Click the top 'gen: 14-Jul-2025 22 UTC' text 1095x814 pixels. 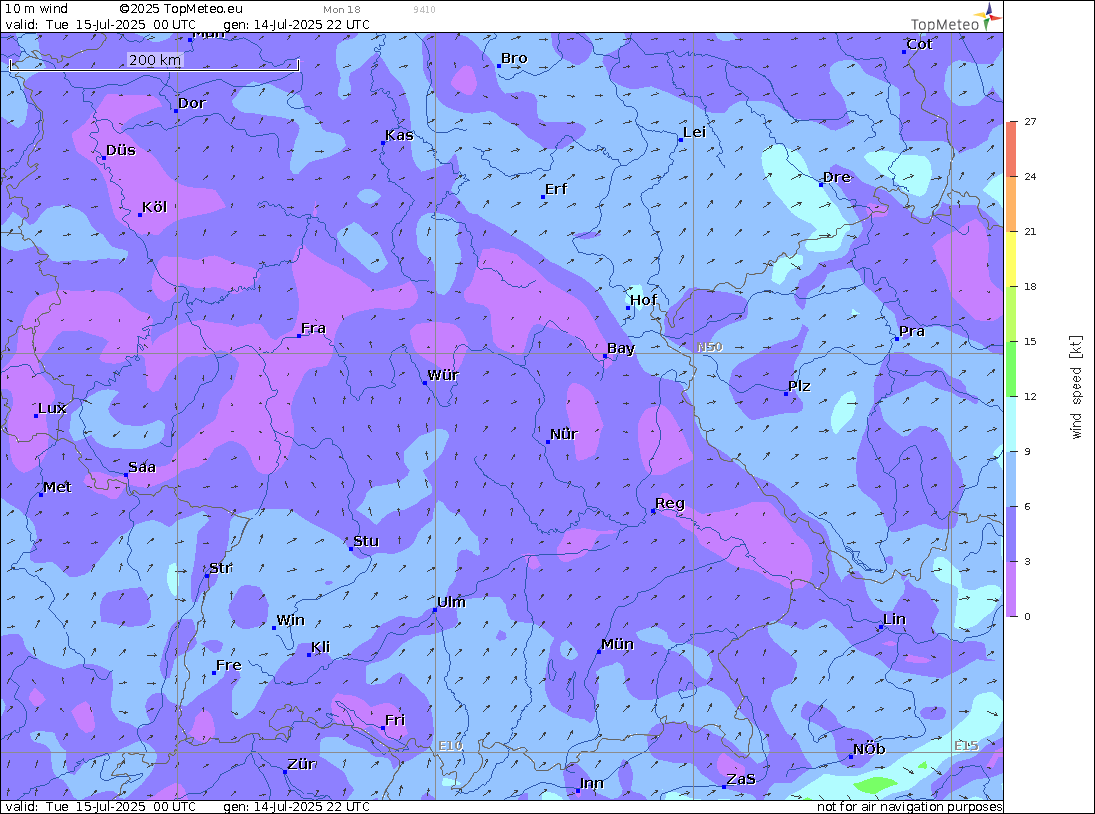[296, 24]
